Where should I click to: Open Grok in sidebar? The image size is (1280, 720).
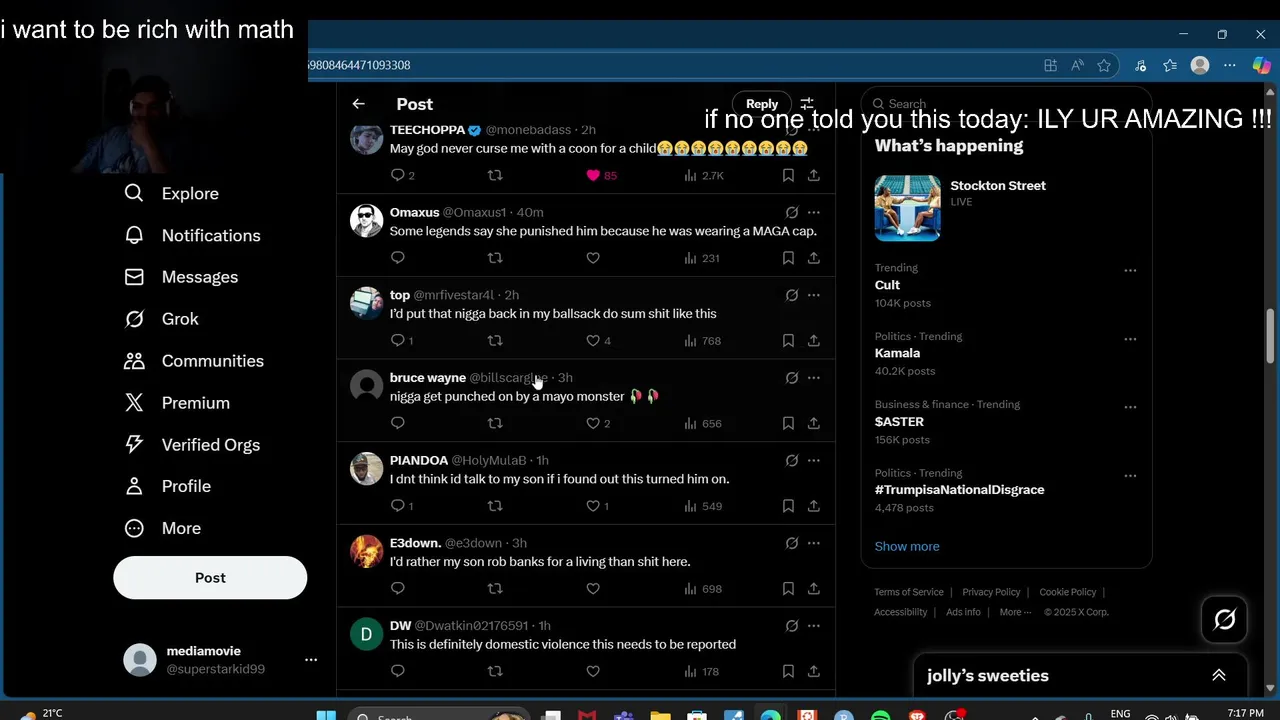click(161, 319)
